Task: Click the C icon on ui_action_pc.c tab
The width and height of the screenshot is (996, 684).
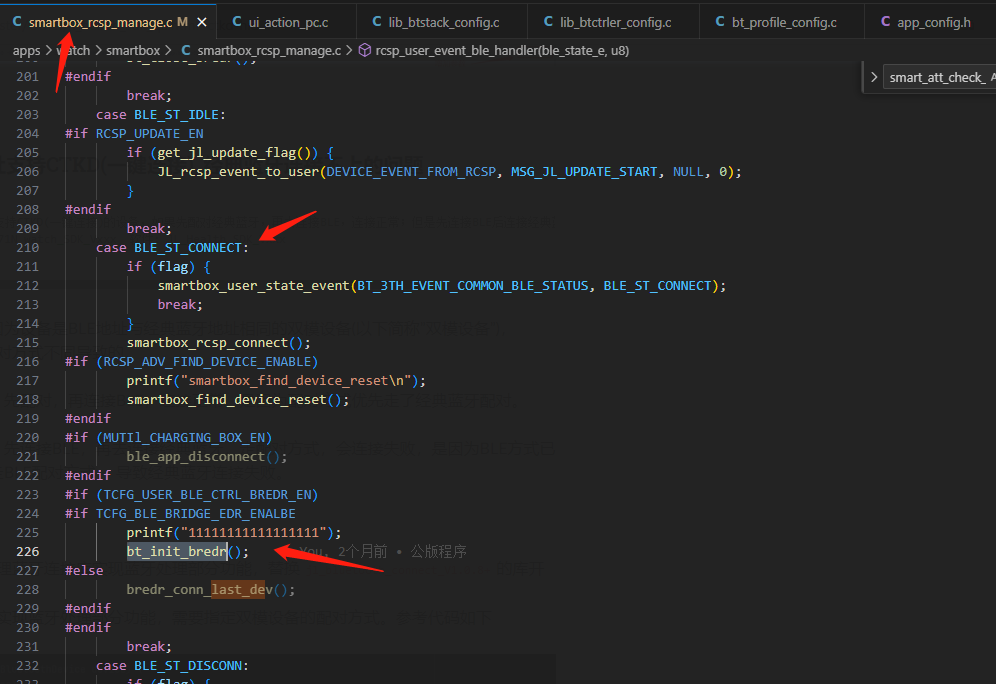Action: coord(237,22)
